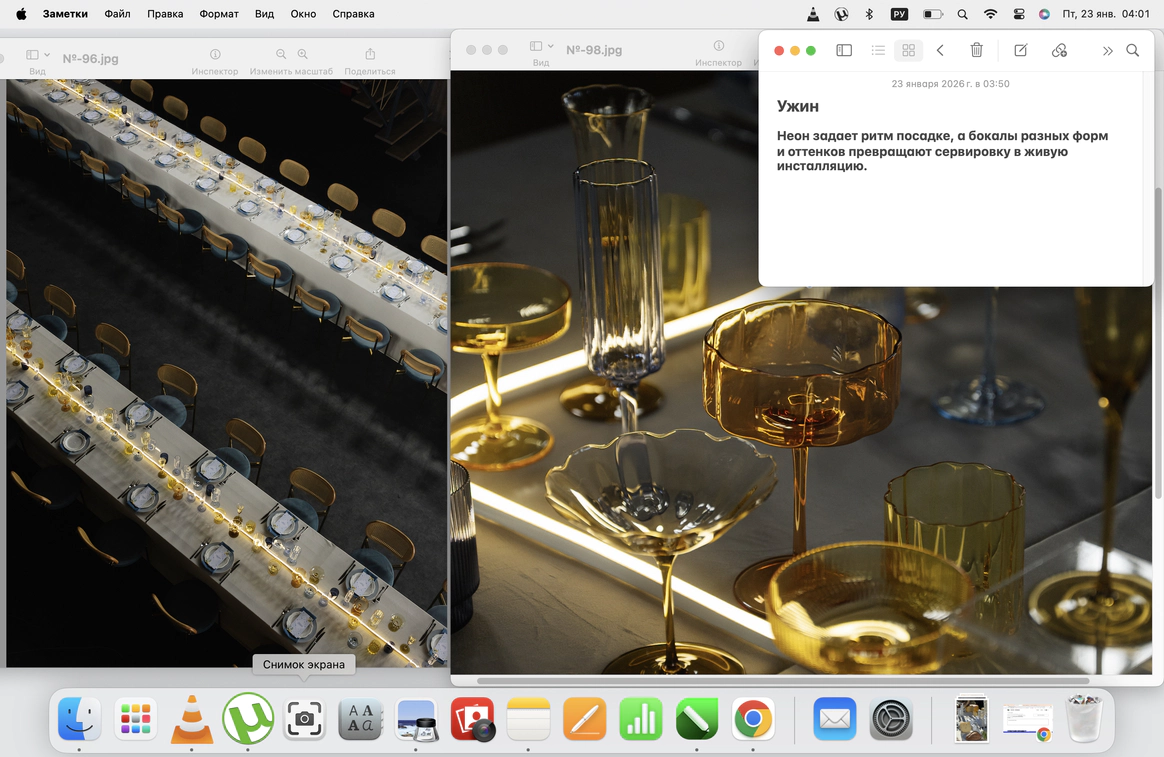Open the Формат menu

coord(218,14)
